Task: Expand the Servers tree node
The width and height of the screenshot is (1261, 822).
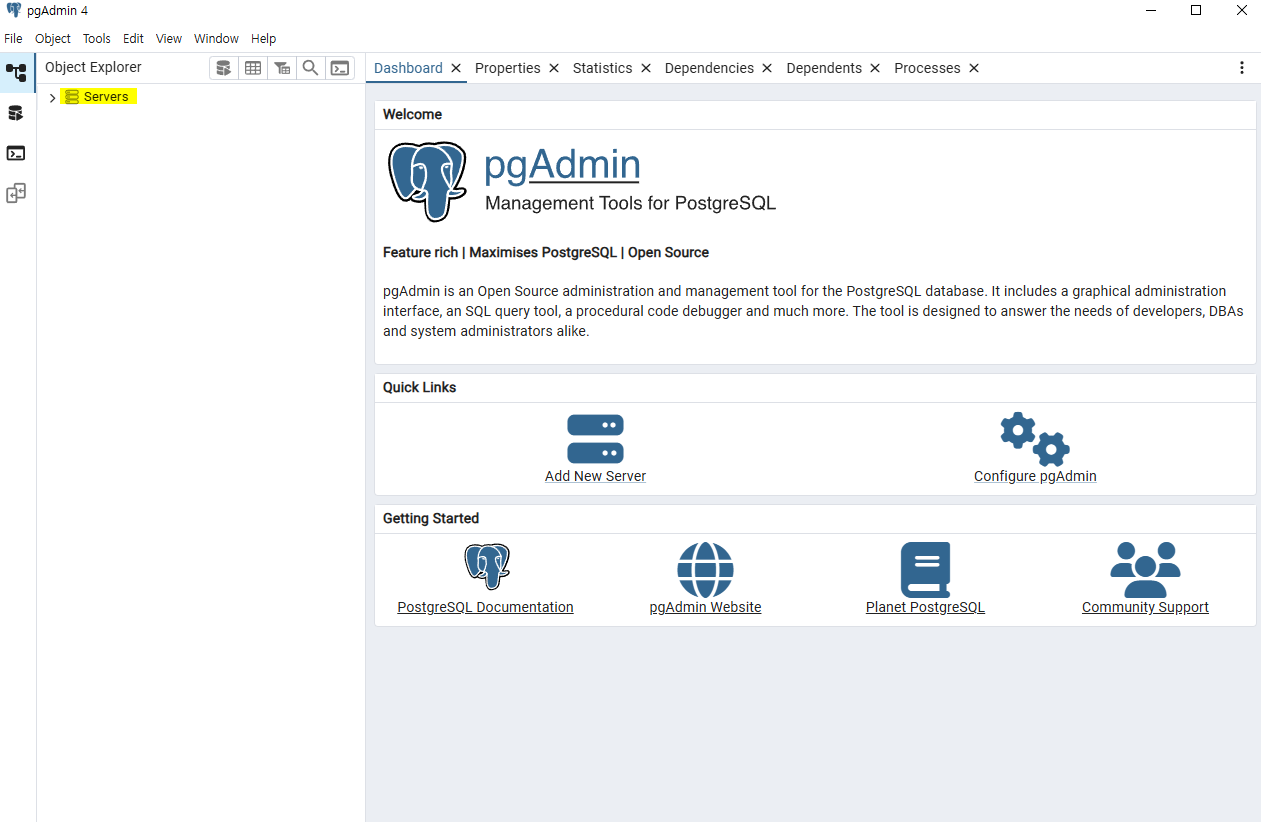Action: [53, 98]
